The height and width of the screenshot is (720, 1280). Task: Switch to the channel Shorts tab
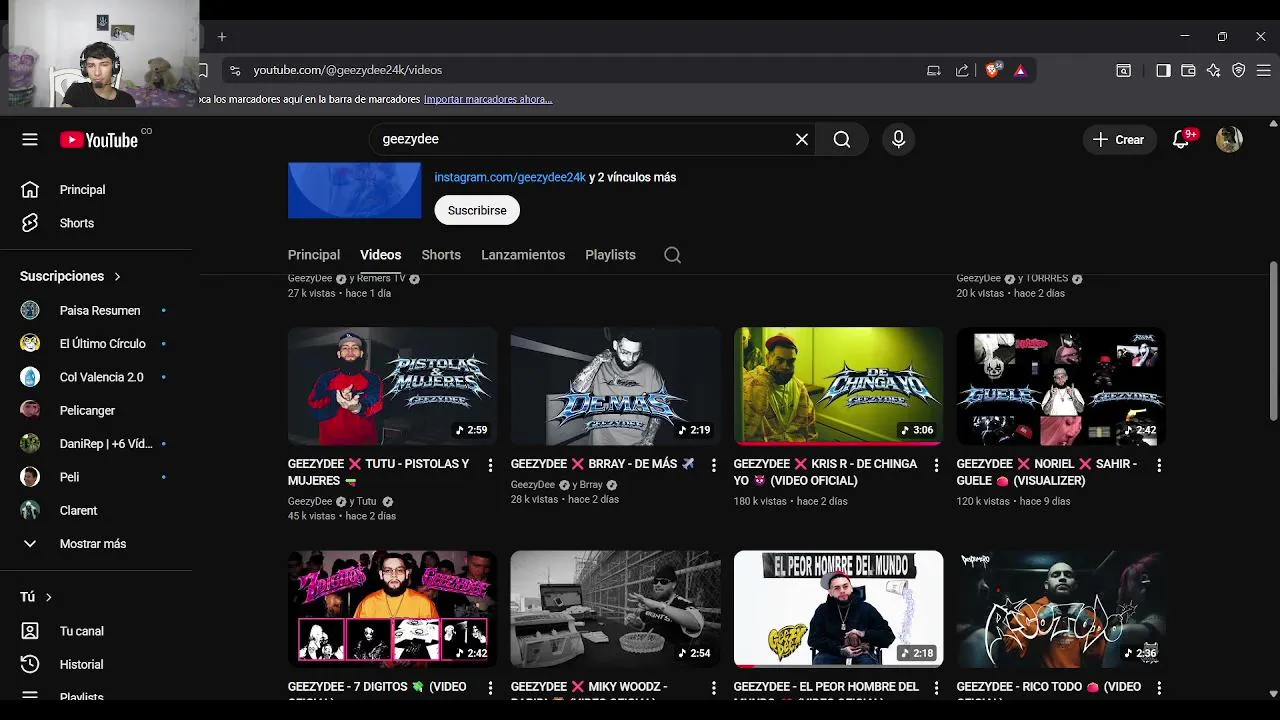(441, 255)
